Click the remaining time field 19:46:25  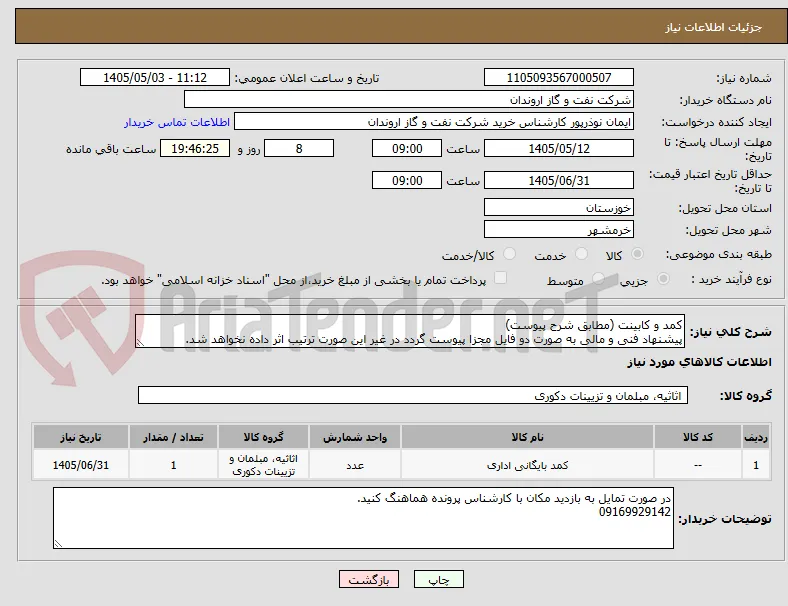click(x=195, y=148)
